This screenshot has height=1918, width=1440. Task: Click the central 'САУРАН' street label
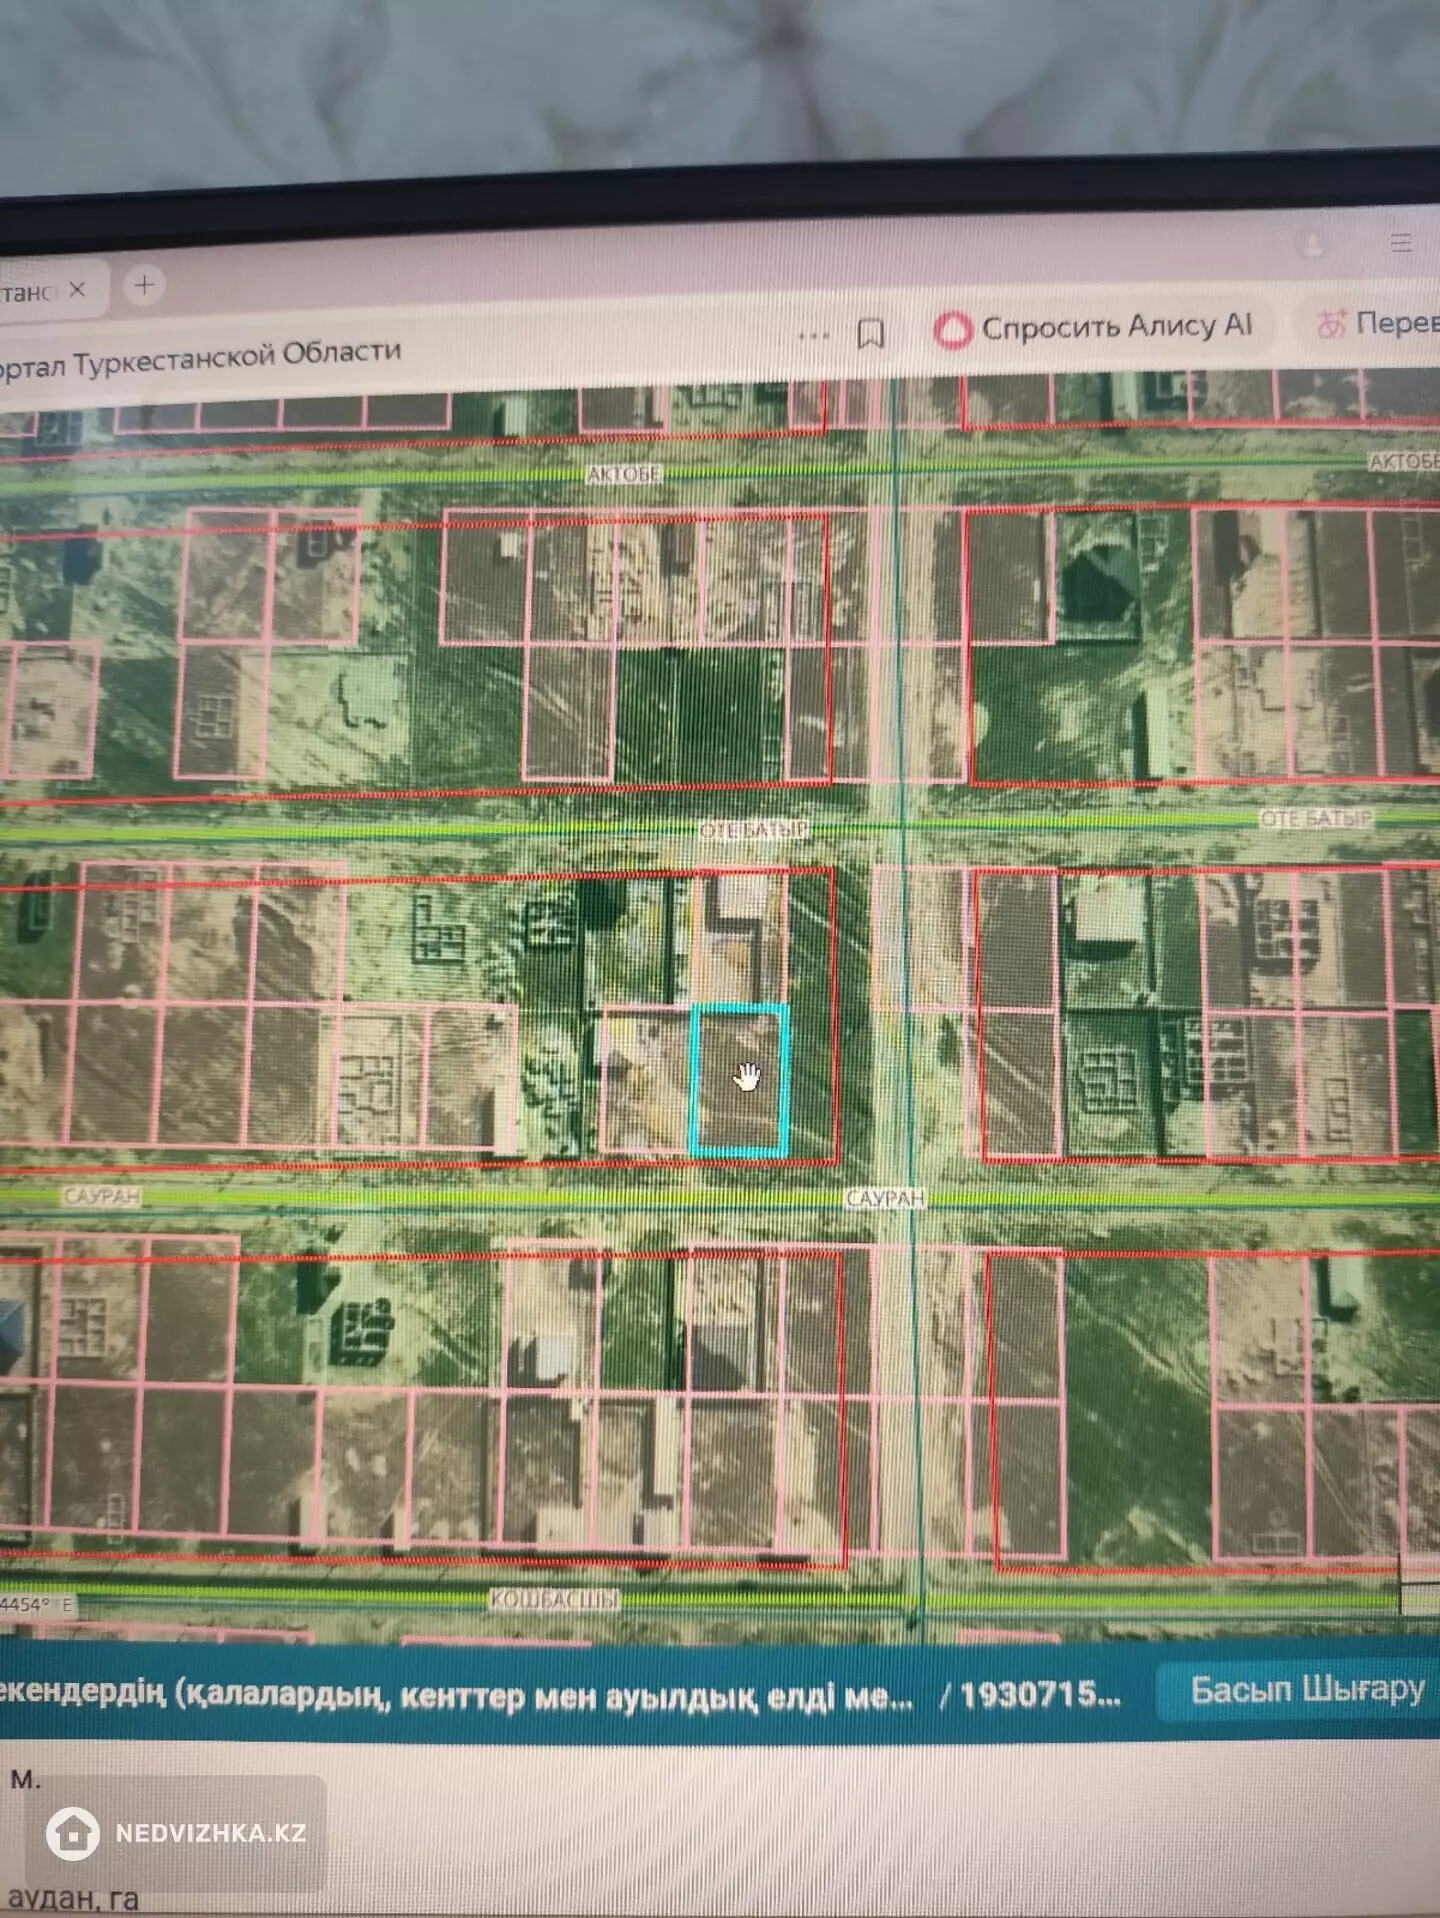tap(885, 1198)
